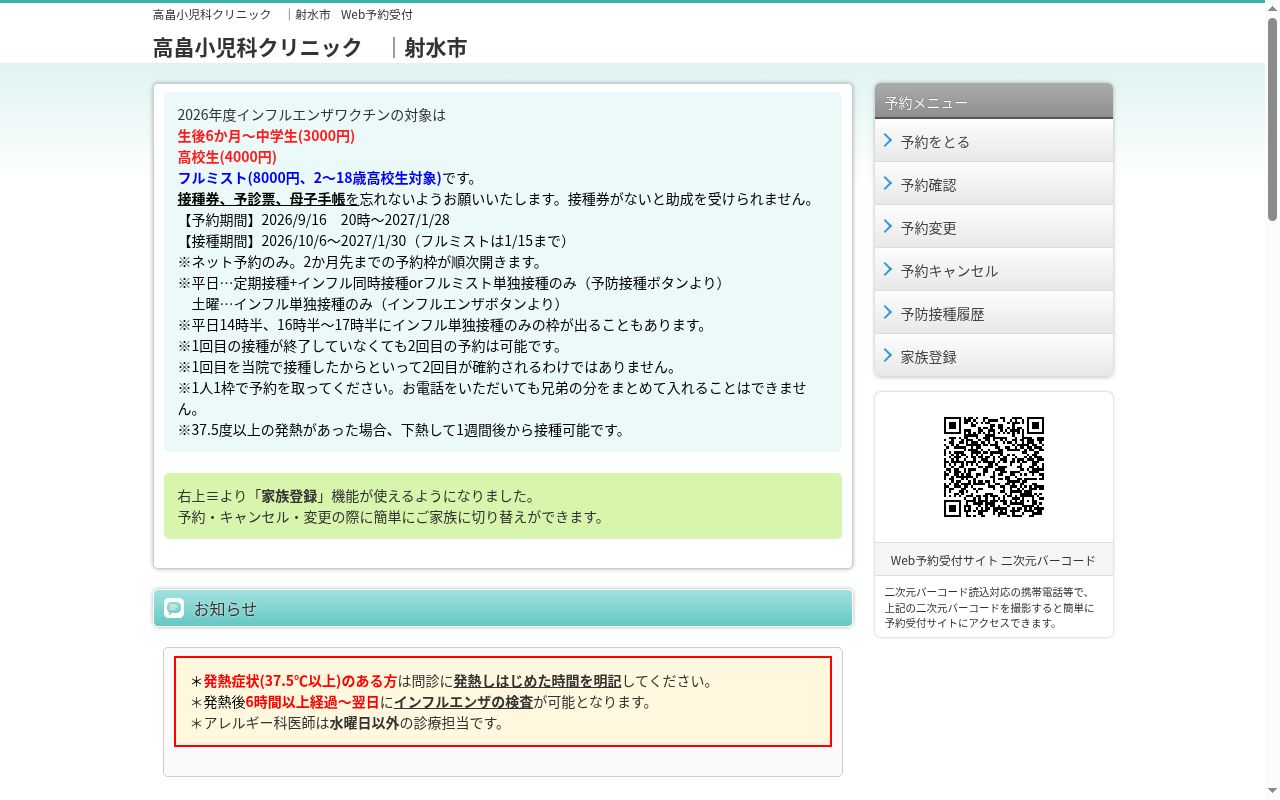Screen dimensions: 1280x800
Task: Click the chevron beside 予約をとる
Action: pos(888,141)
